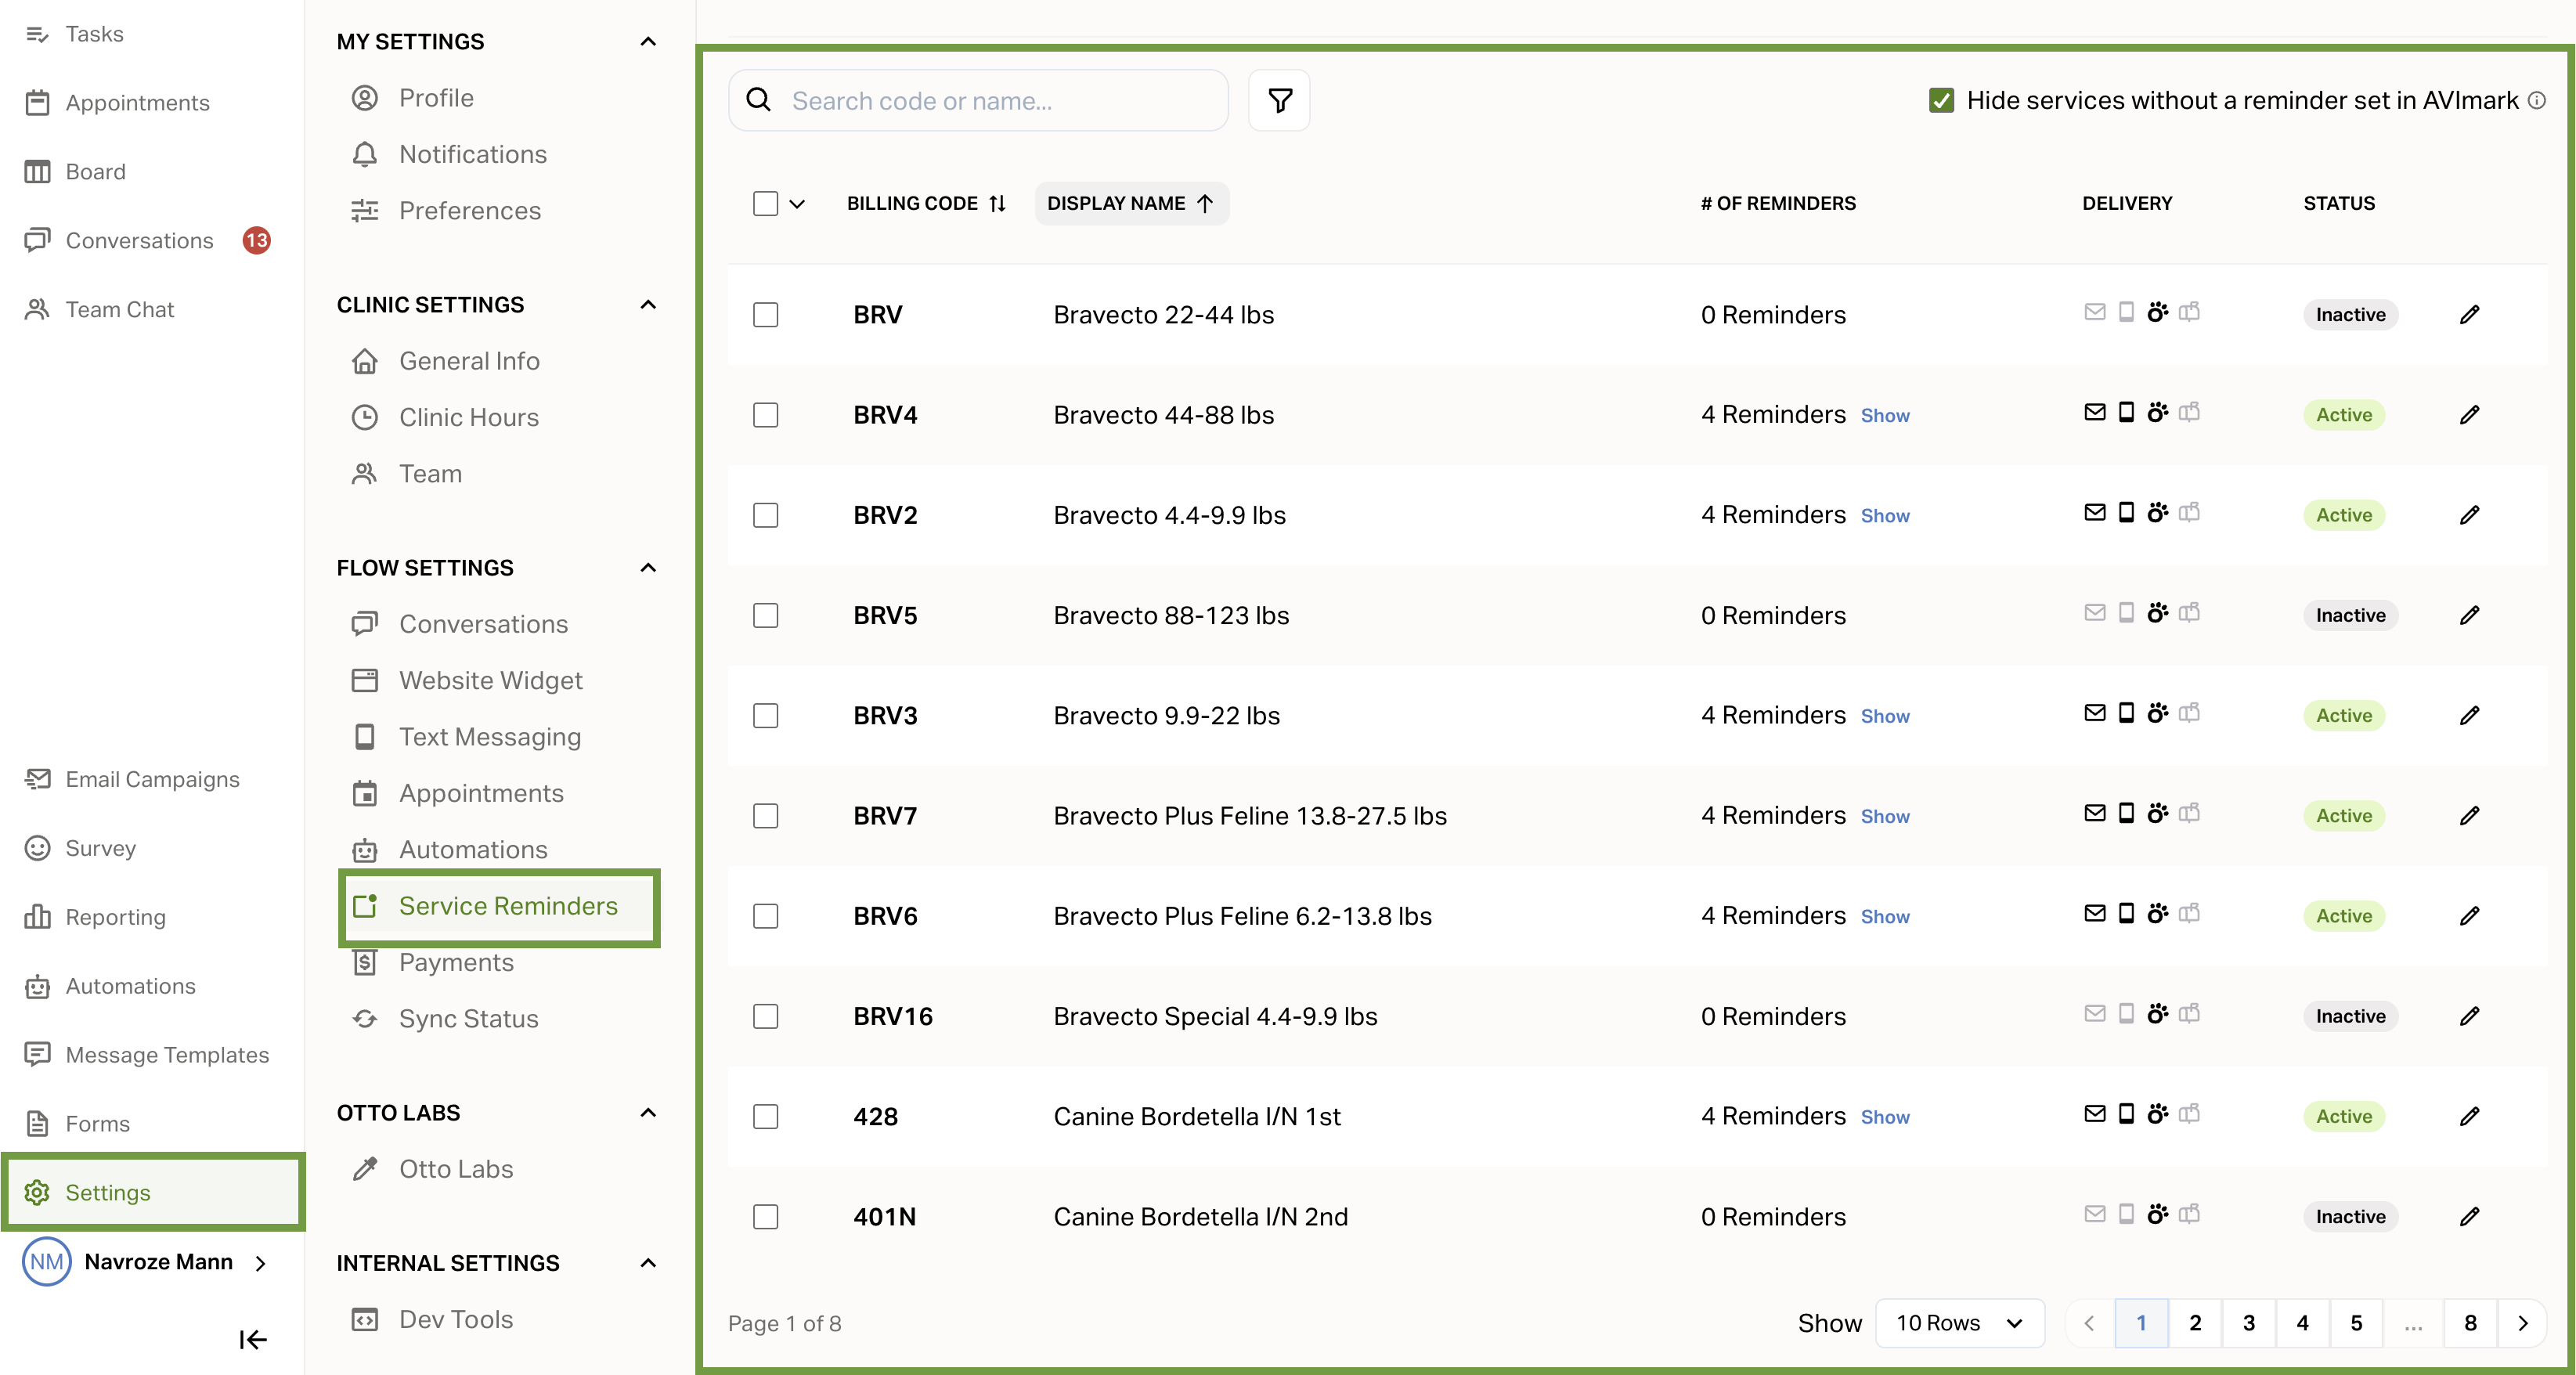Go to page 5
Viewport: 2576px width, 1375px height.
2356,1323
